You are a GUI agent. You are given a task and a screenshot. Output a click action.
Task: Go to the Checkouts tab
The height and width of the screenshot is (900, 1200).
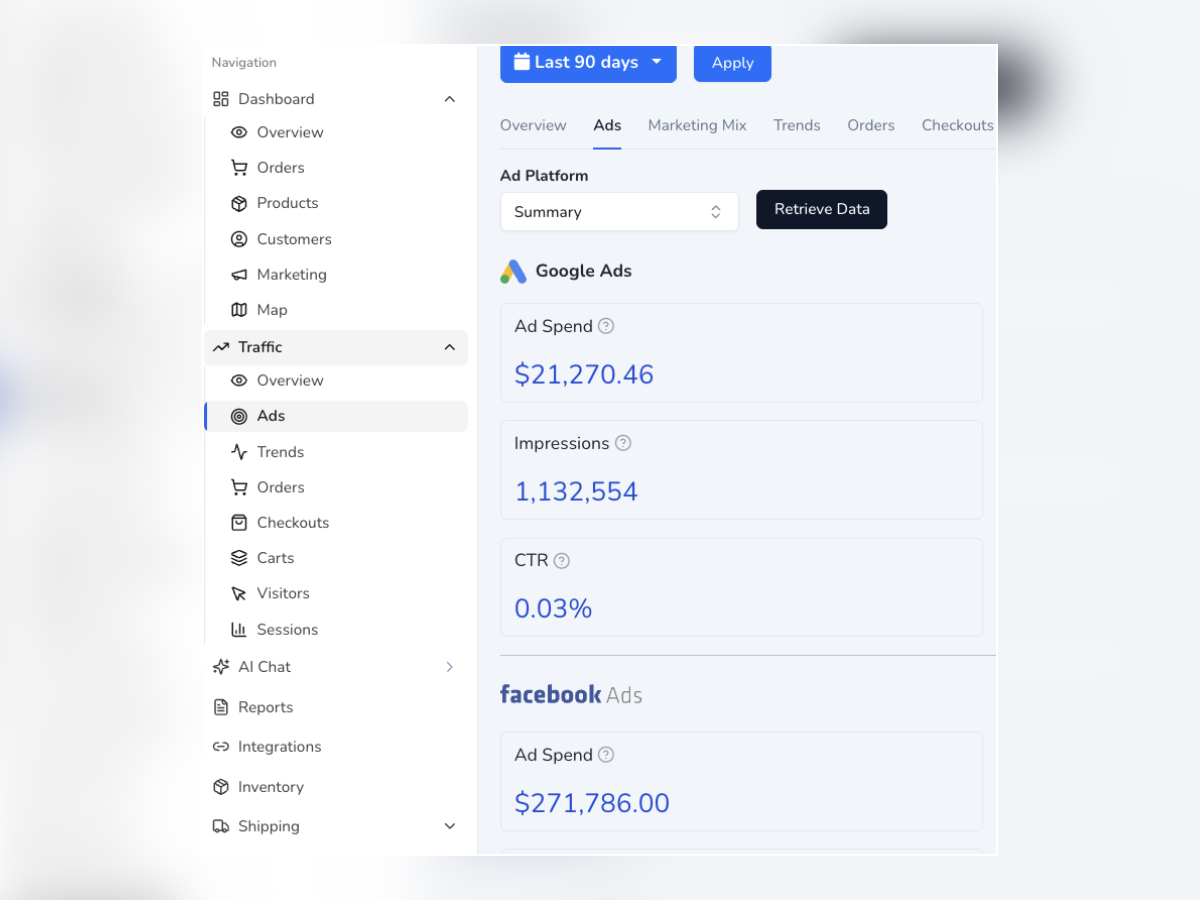(x=958, y=125)
